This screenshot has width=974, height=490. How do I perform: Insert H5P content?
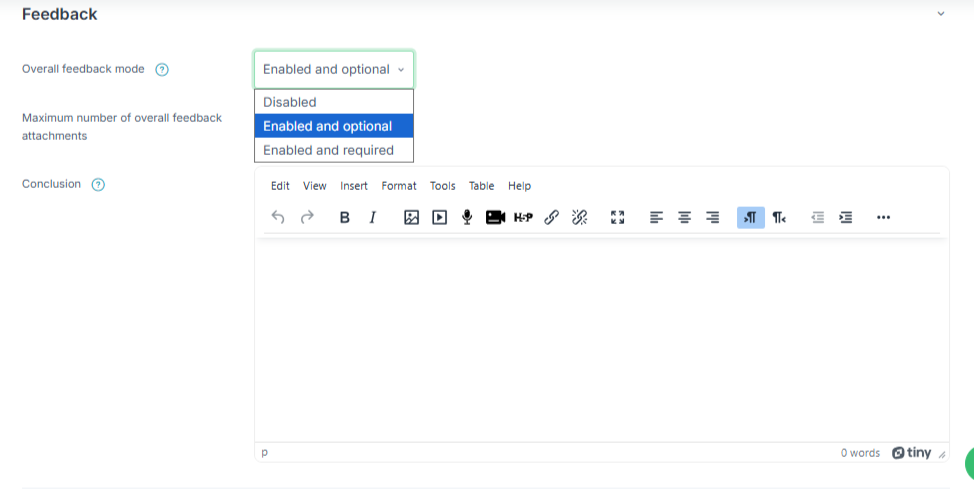point(523,217)
